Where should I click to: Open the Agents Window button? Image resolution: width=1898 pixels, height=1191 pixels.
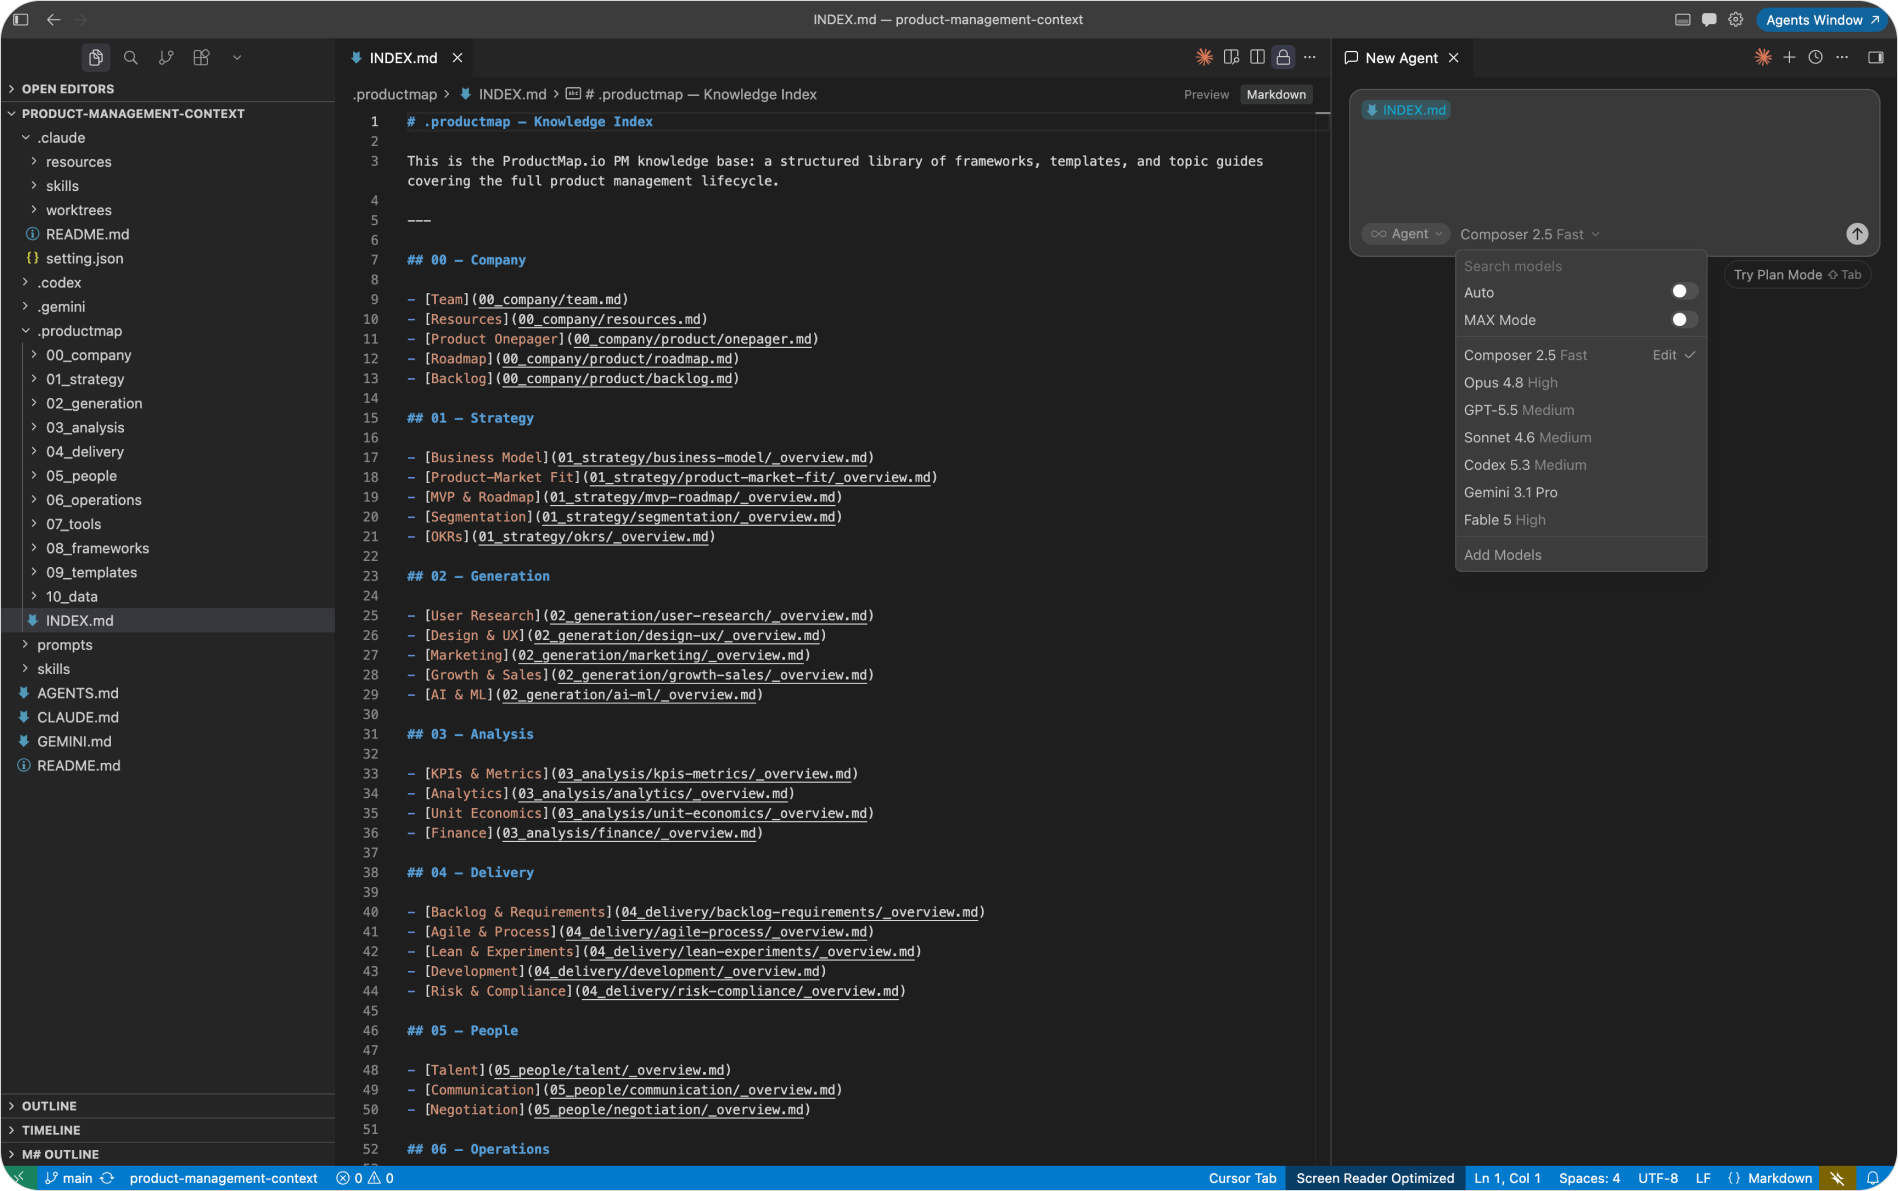1822,19
